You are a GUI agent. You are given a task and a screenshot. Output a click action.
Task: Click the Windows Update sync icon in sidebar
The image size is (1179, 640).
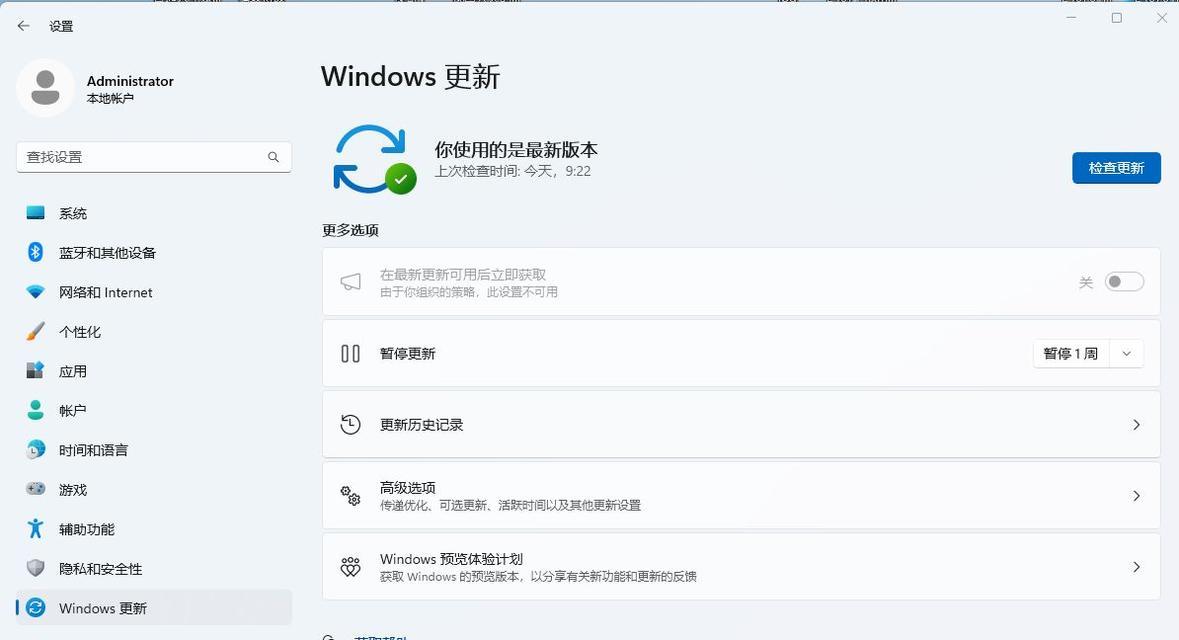35,608
